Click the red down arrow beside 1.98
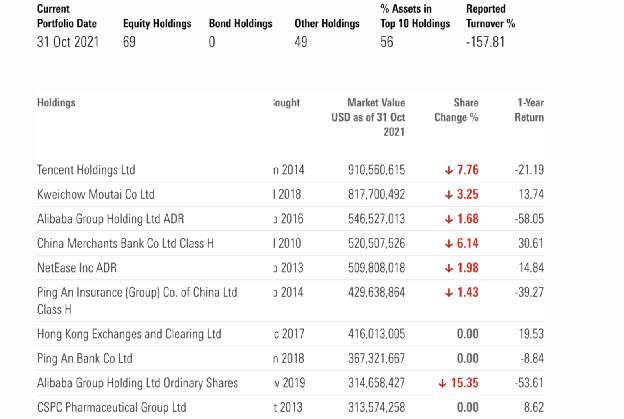The image size is (624, 419). (449, 267)
